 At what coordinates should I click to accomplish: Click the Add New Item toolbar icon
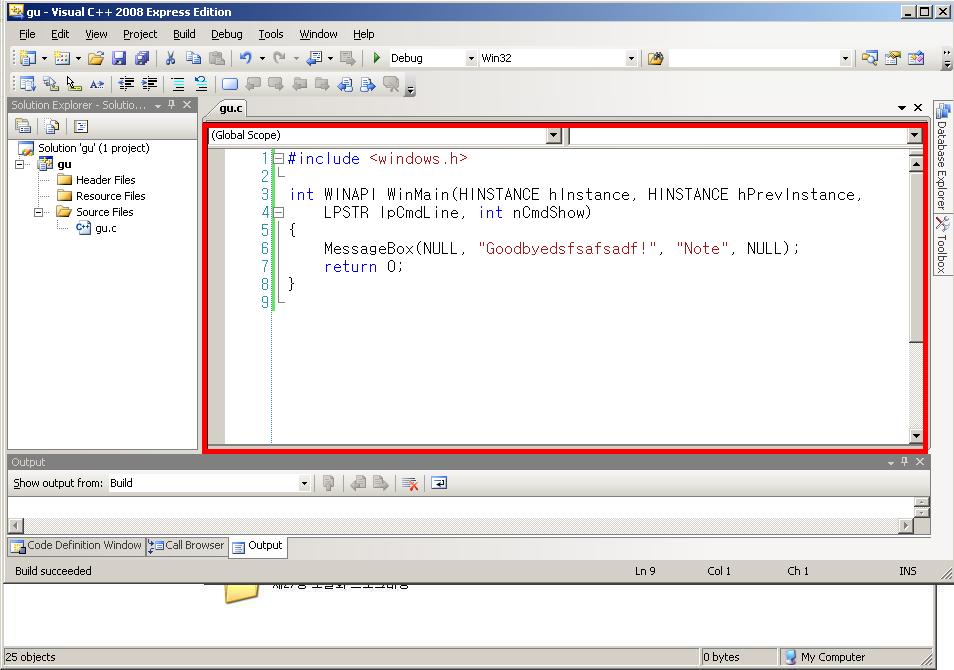[62, 58]
